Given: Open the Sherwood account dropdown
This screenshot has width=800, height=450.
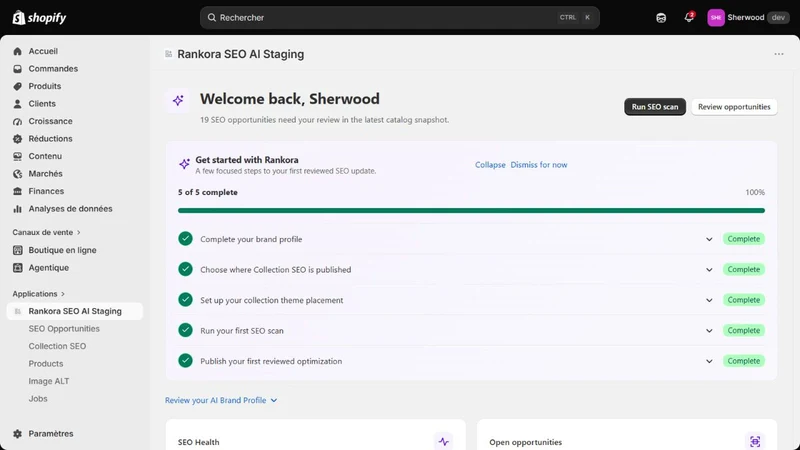Looking at the screenshot, I should [748, 18].
